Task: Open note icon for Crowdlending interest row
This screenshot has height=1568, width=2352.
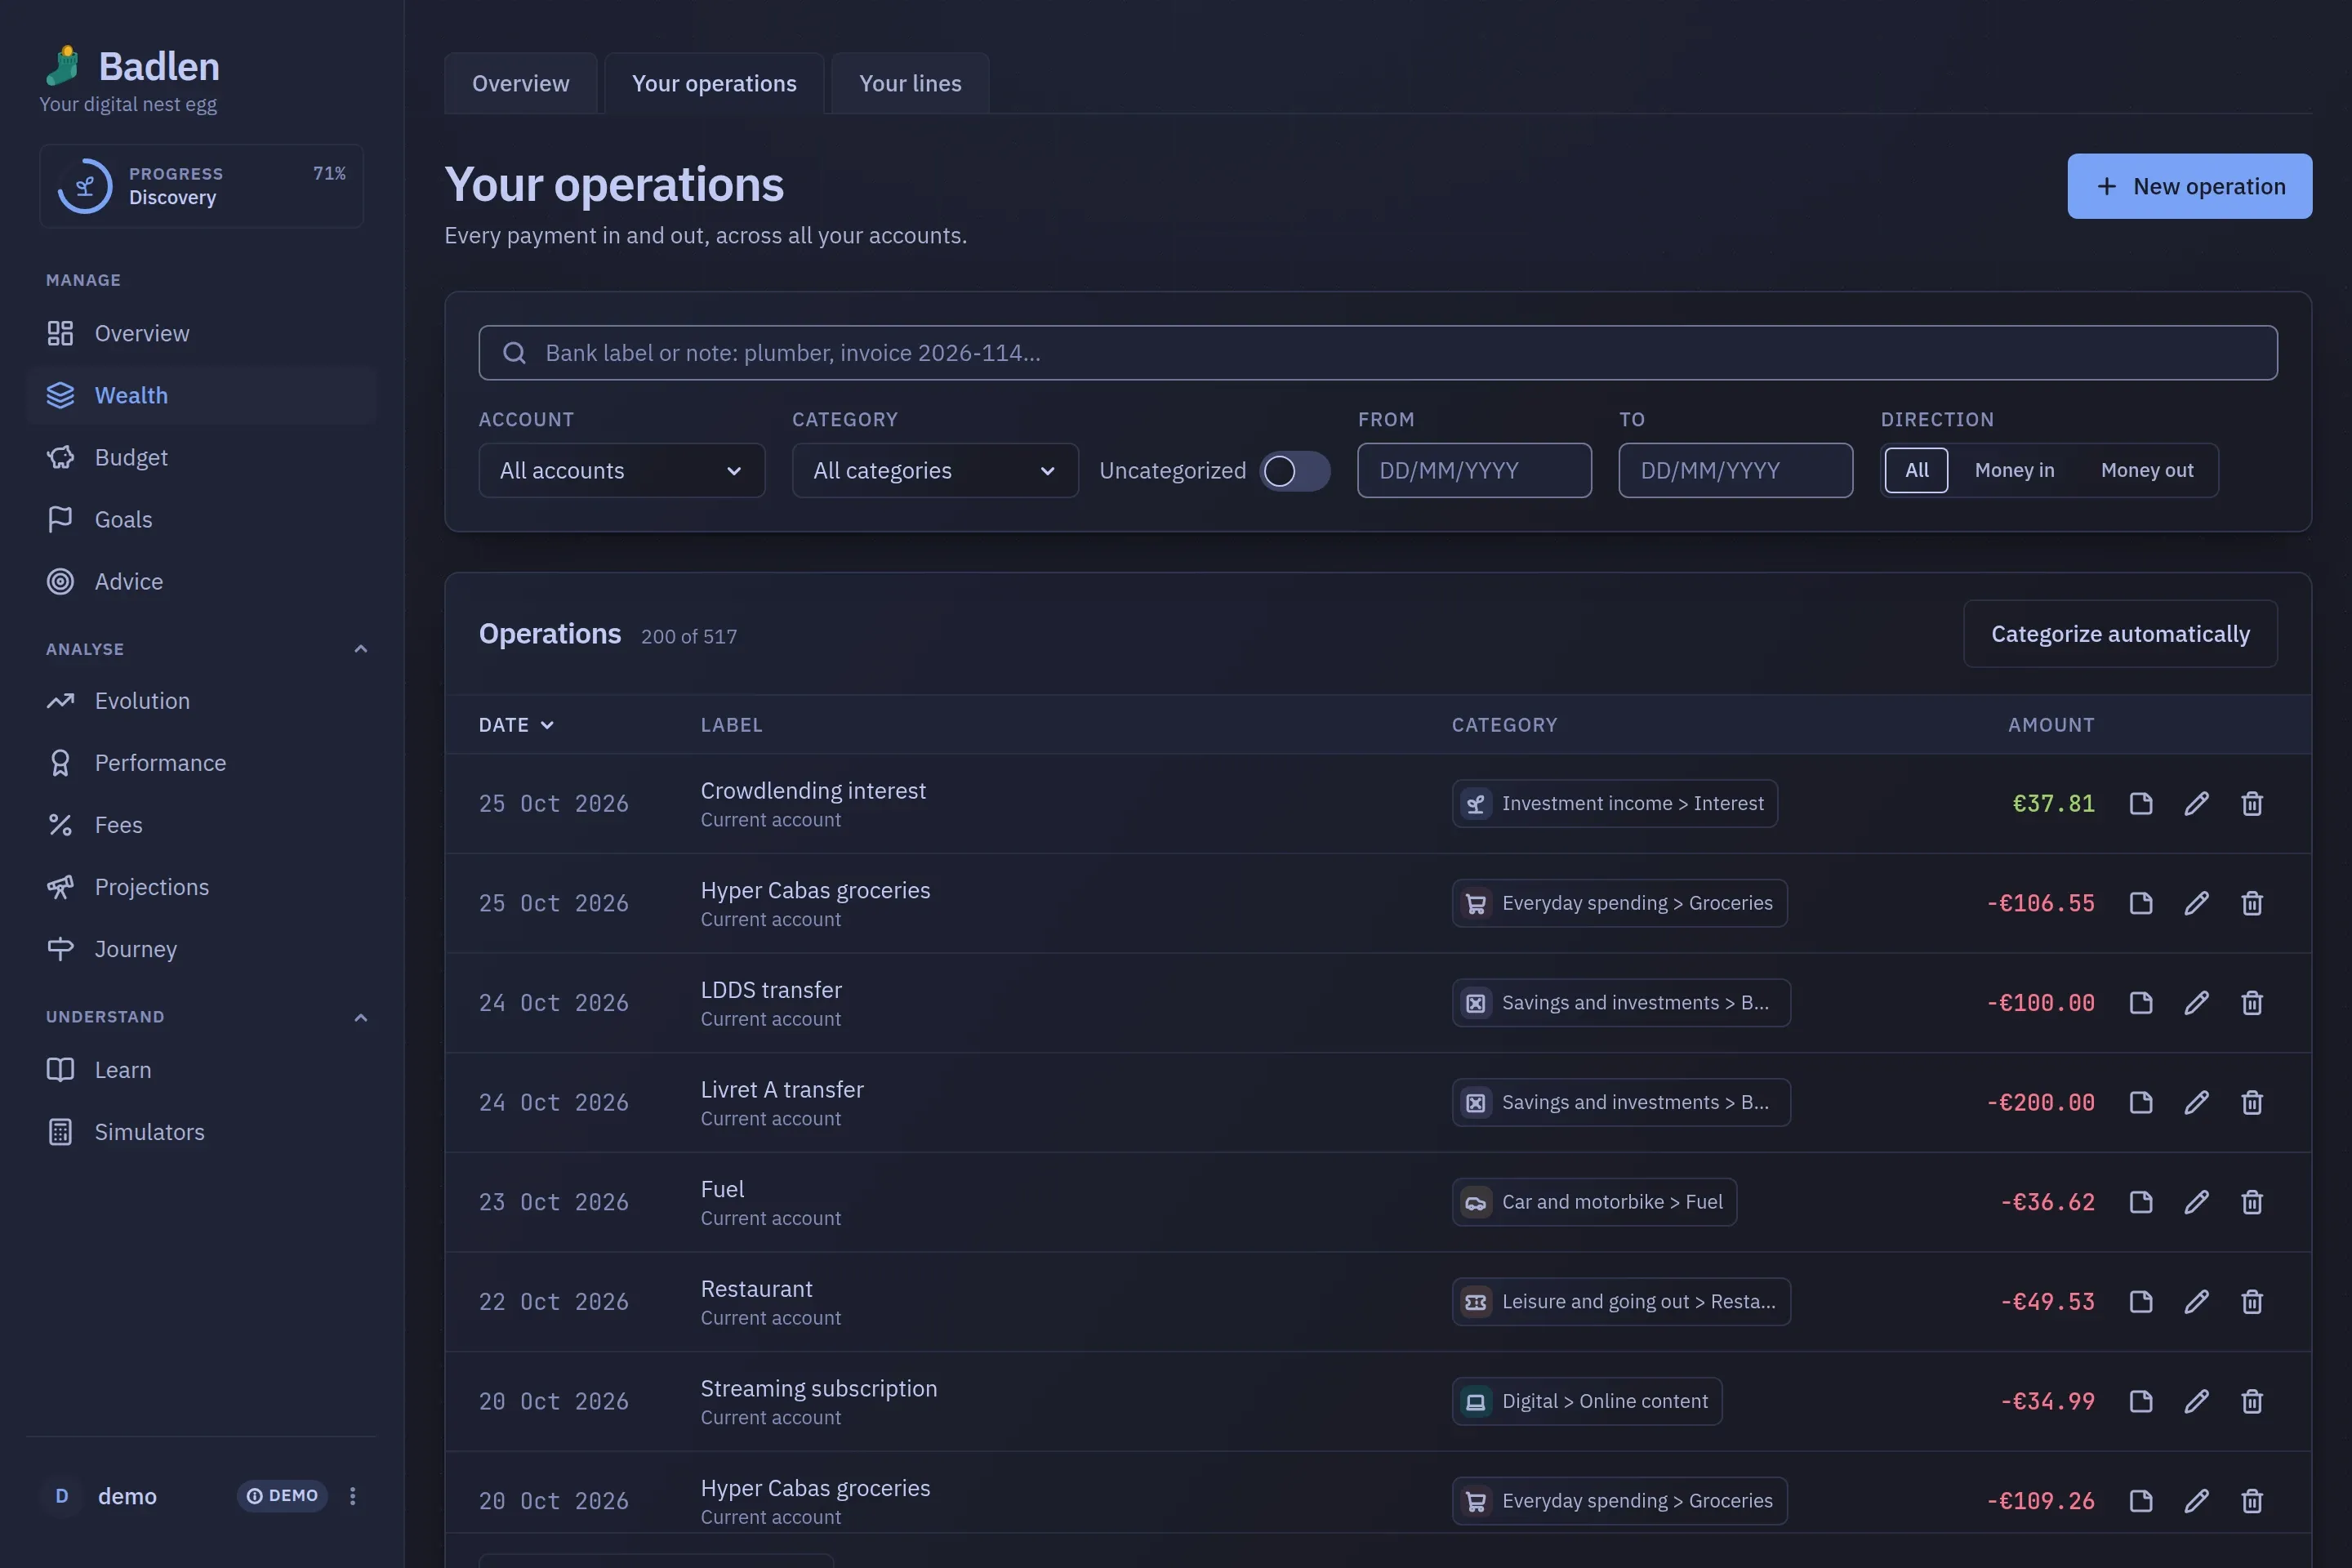Action: tap(2140, 803)
